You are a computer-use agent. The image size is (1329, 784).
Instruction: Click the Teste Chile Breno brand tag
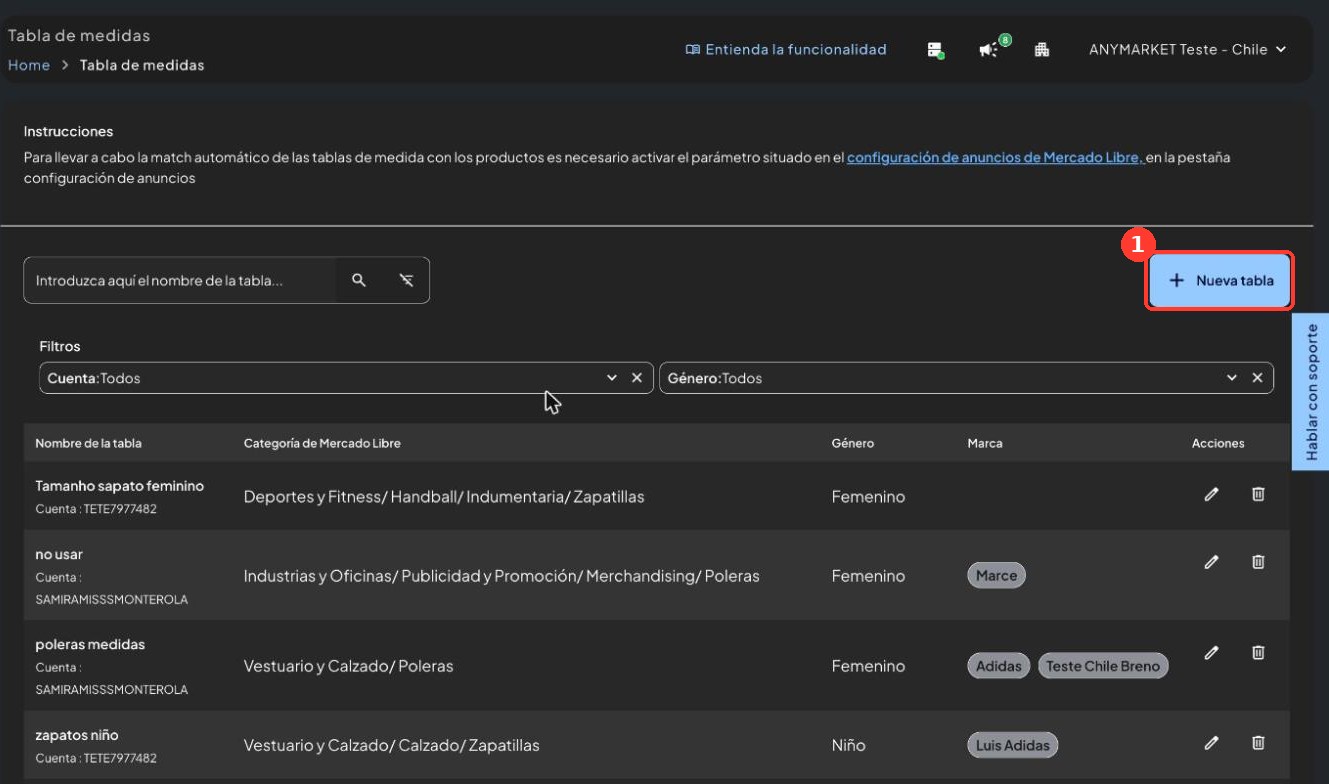(x=1103, y=666)
